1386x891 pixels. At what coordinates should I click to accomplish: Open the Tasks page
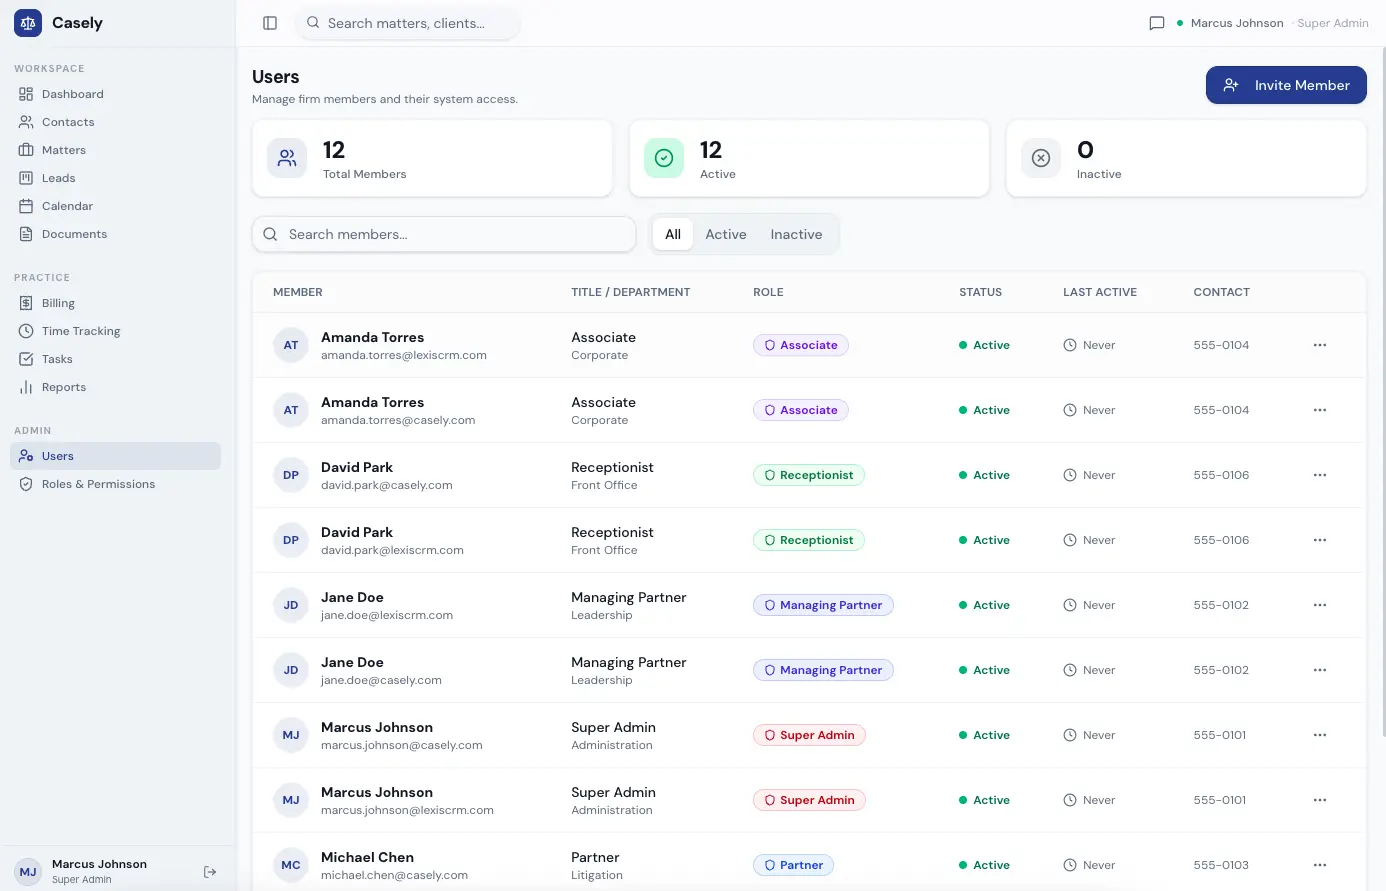(x=115, y=359)
